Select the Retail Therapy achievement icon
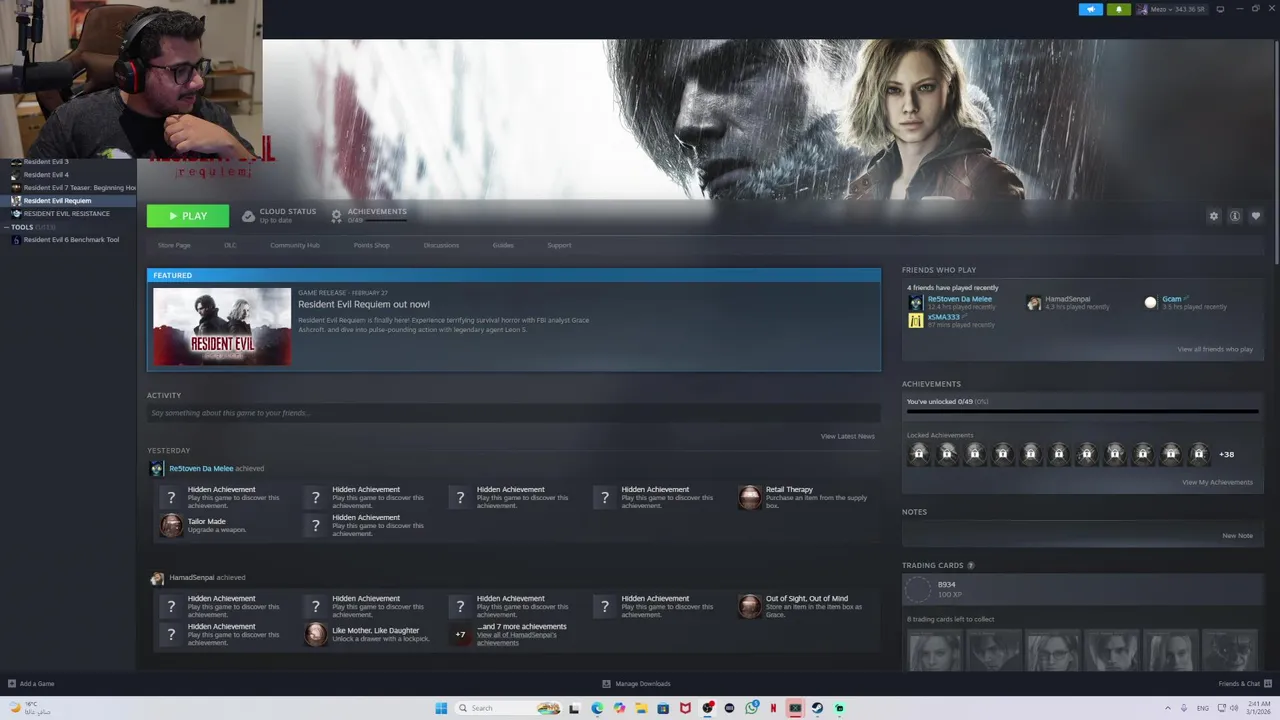This screenshot has width=1280, height=720. pyautogui.click(x=750, y=498)
